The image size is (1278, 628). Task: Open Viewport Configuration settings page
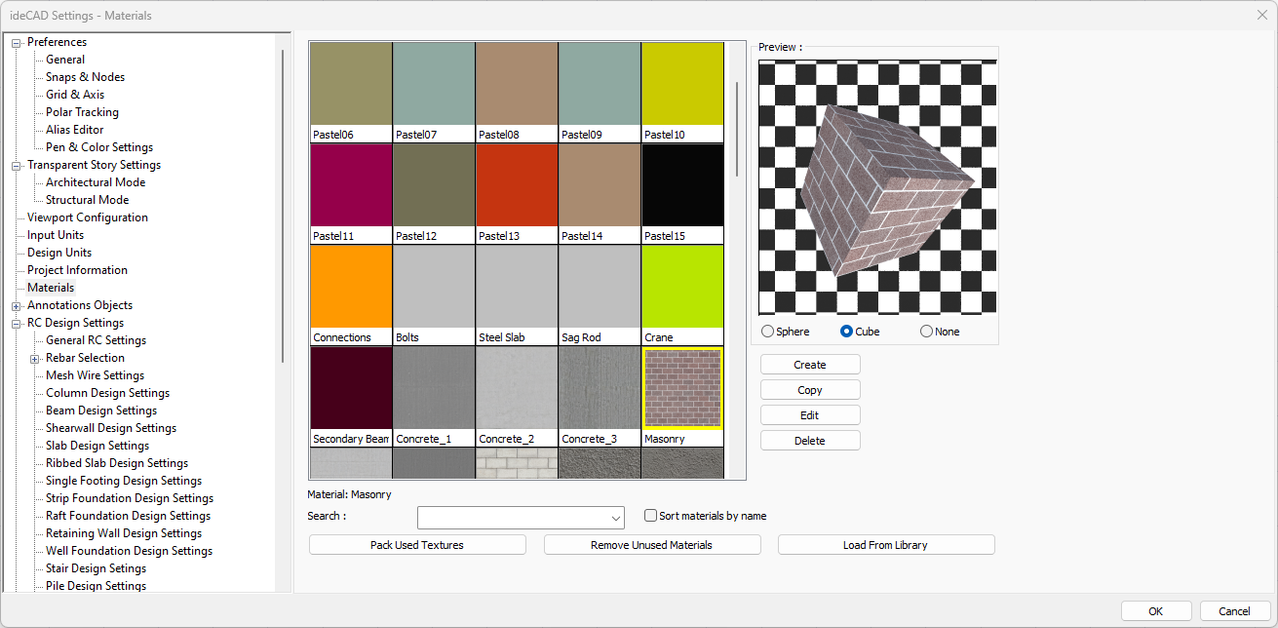(x=87, y=218)
